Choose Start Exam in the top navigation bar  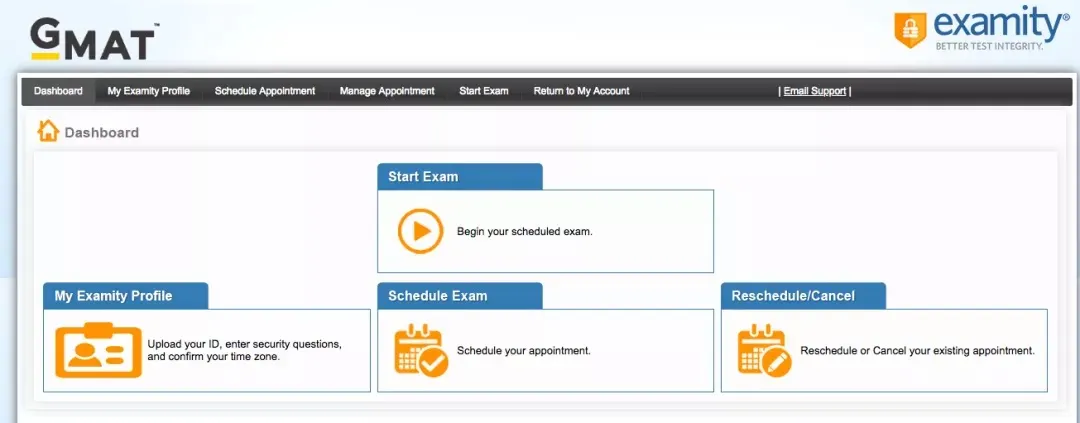click(x=484, y=91)
